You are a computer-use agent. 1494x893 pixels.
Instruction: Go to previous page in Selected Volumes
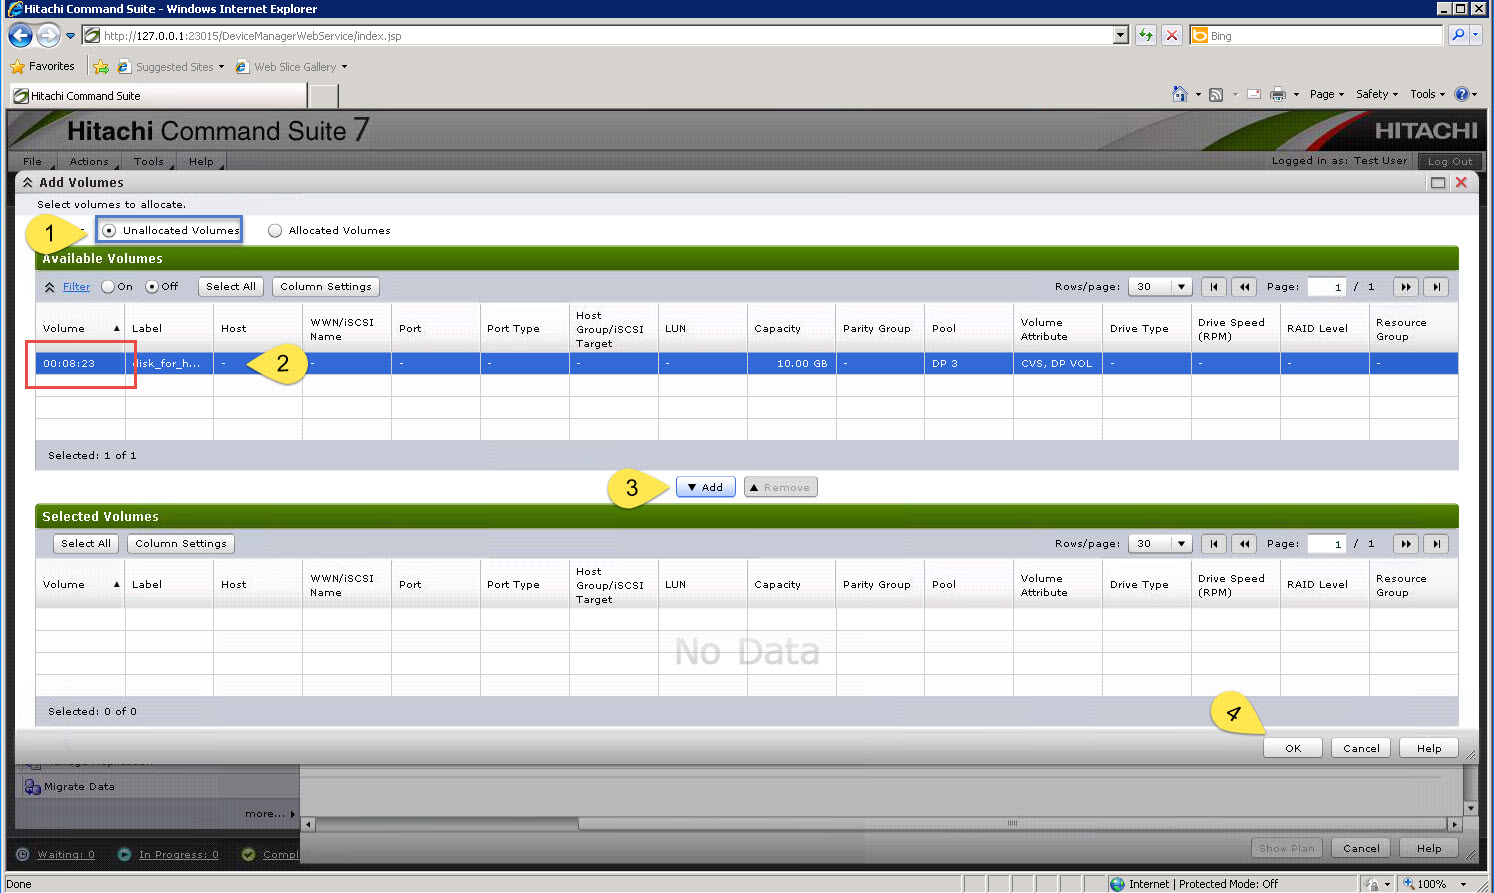coord(1244,543)
